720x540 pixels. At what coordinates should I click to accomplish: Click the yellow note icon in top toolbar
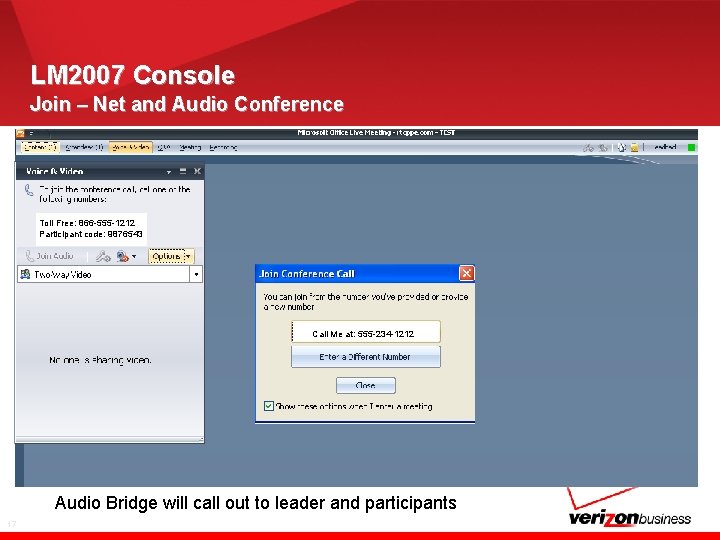pos(634,147)
